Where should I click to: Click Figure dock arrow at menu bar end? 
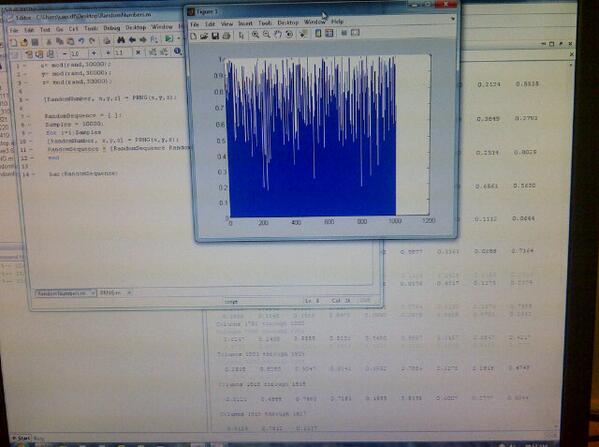(x=453, y=18)
